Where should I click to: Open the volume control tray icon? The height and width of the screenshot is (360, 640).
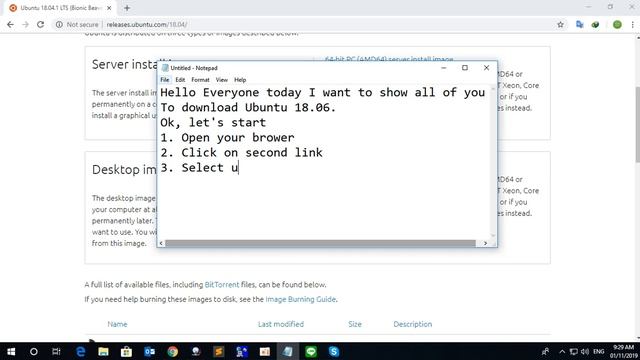click(584, 351)
